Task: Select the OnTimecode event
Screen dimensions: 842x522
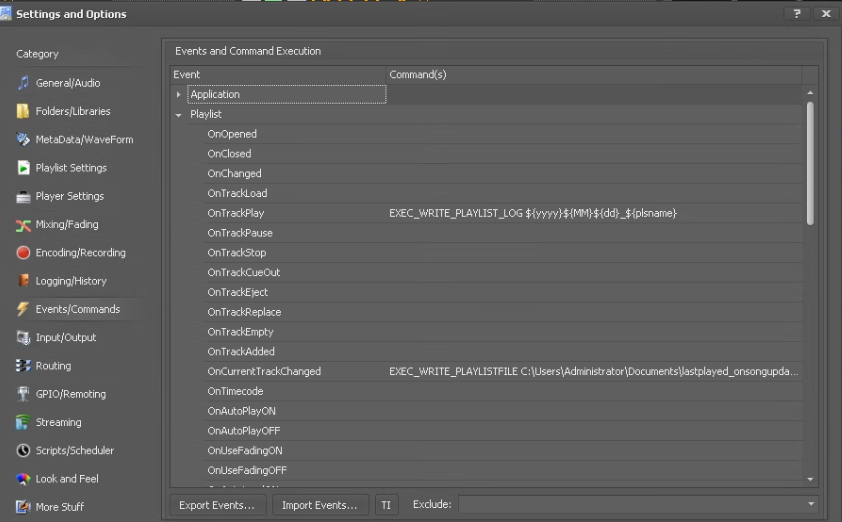Action: (x=235, y=392)
